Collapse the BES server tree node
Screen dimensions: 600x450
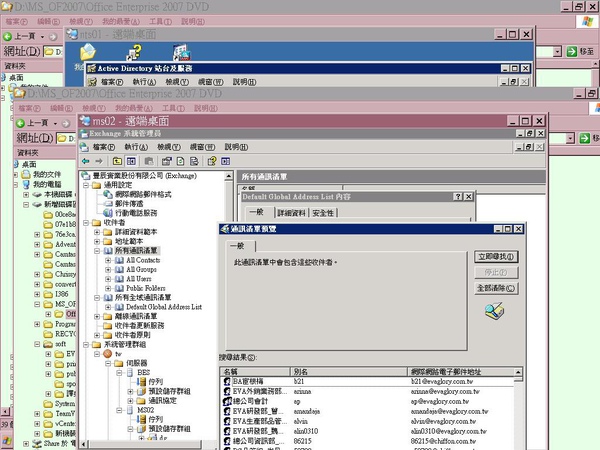coord(119,372)
